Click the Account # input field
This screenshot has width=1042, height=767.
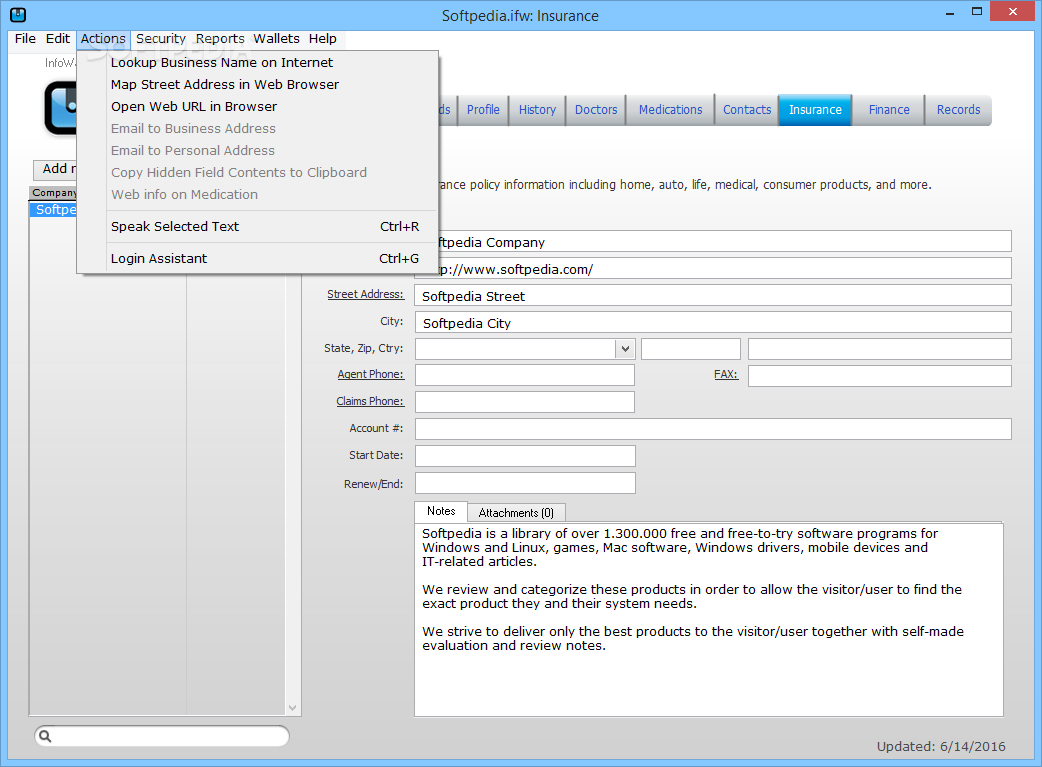(713, 429)
